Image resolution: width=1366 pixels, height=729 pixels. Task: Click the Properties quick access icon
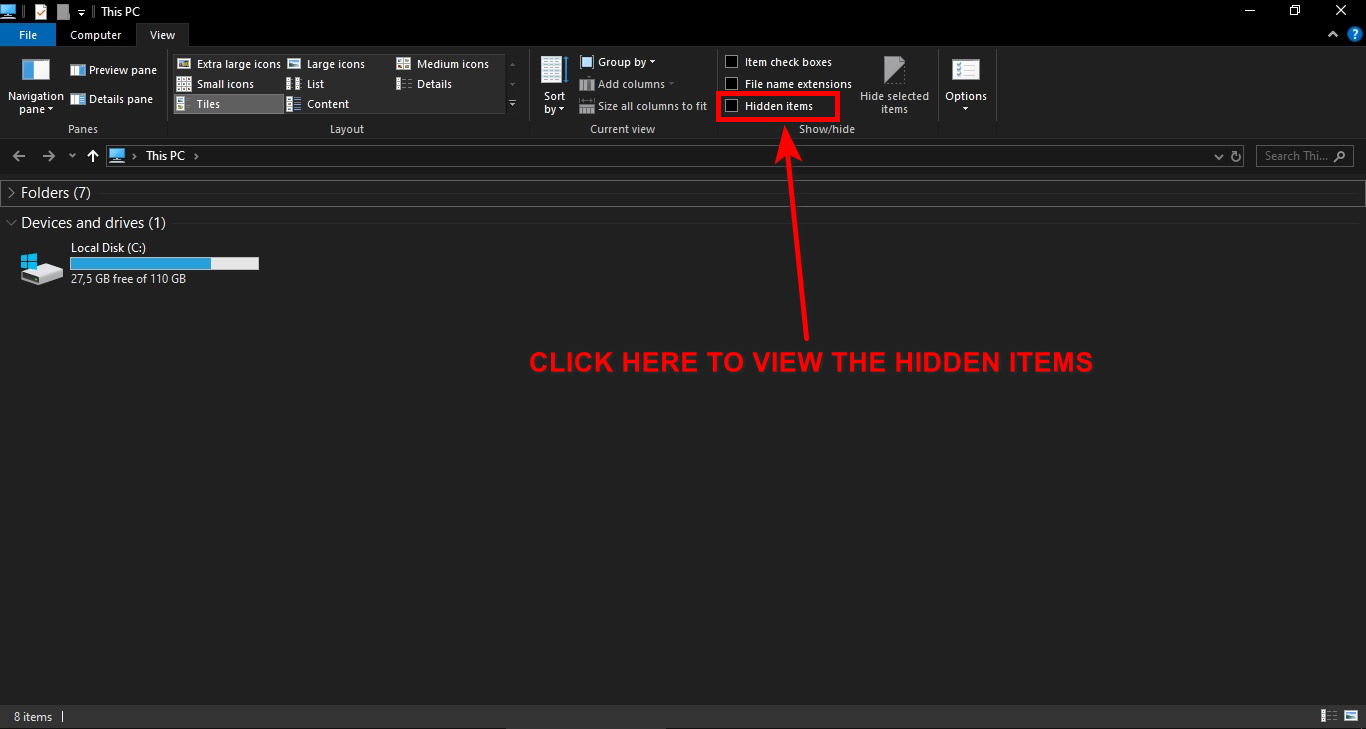tap(41, 12)
